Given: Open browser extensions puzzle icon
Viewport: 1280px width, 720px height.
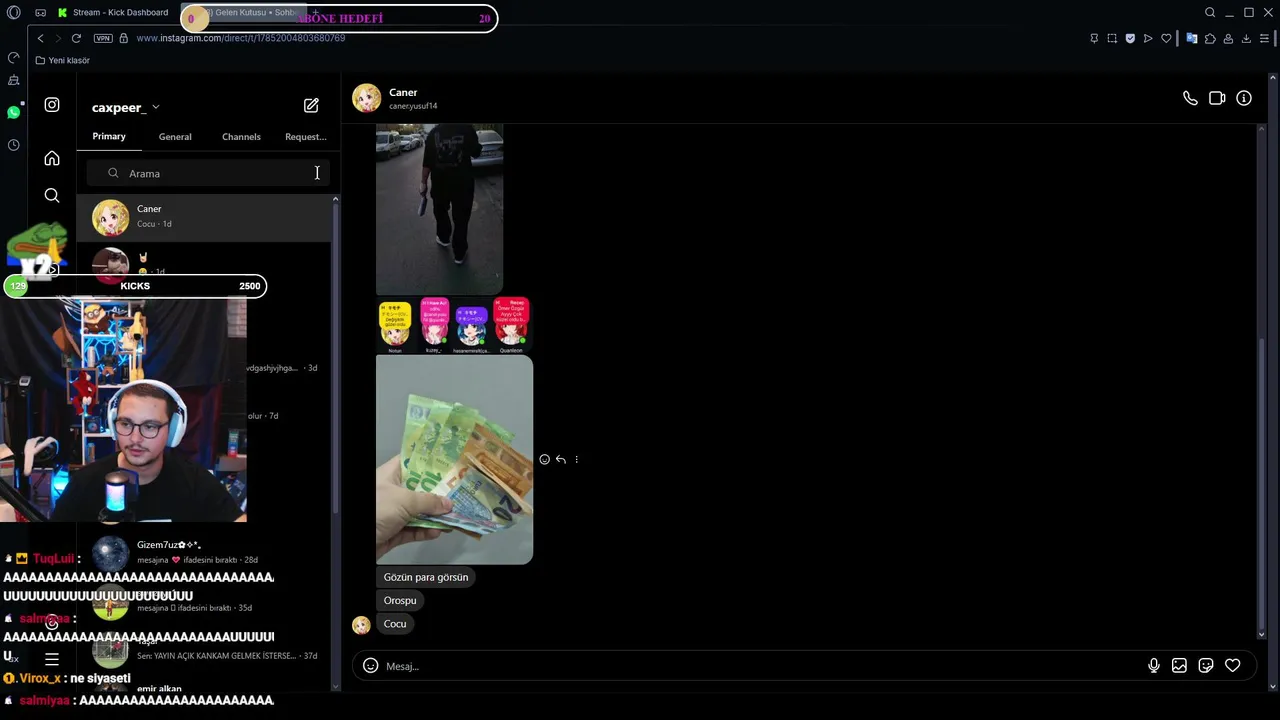Looking at the screenshot, I should [x=1210, y=38].
